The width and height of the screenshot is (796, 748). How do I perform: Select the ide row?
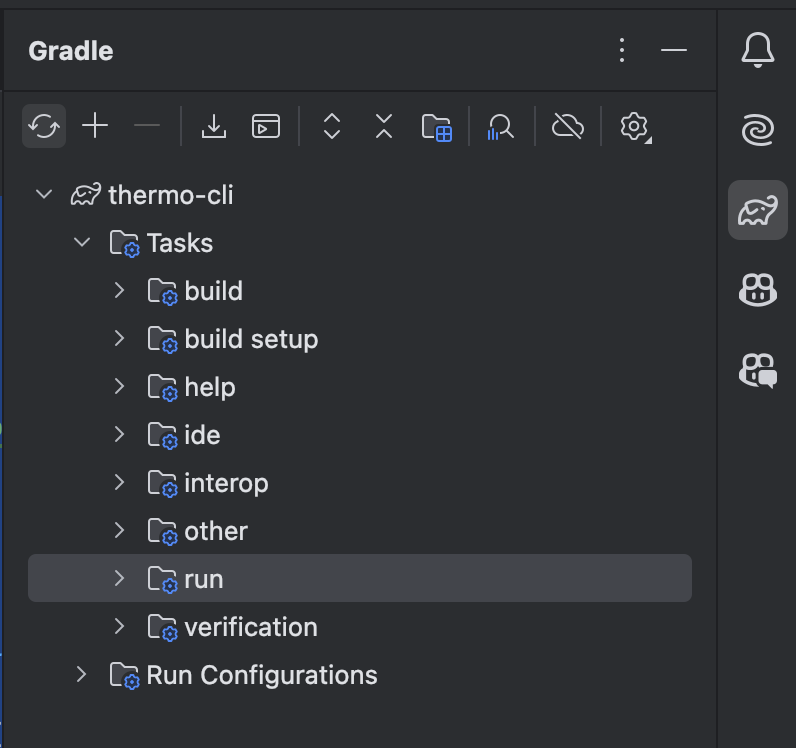pos(360,435)
